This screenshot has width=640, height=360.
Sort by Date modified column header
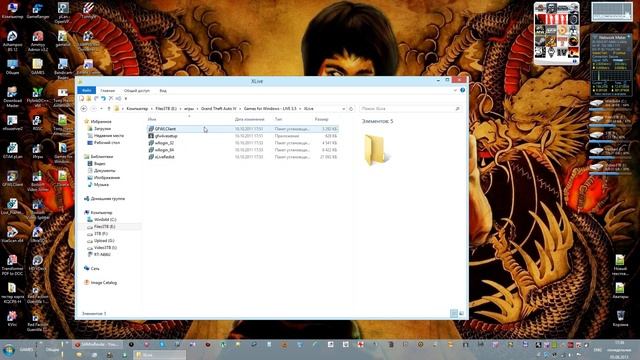[x=249, y=119]
